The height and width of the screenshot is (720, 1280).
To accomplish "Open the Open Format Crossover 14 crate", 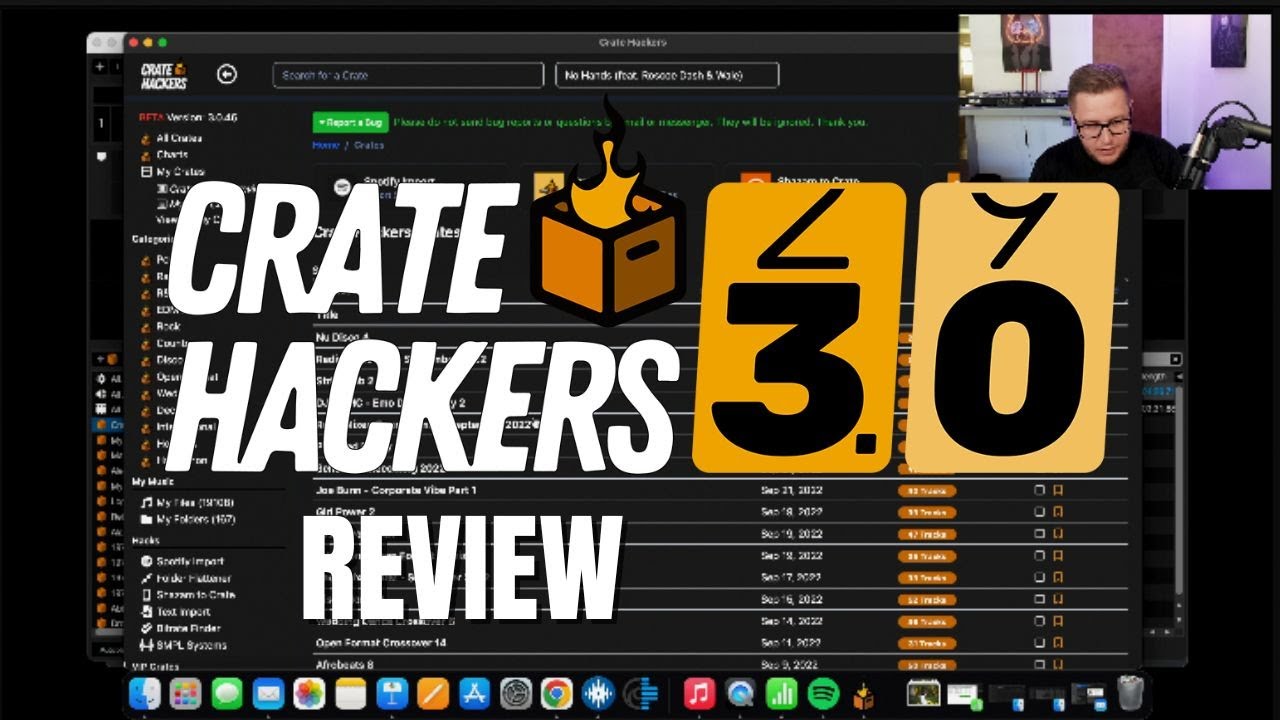I will (381, 643).
